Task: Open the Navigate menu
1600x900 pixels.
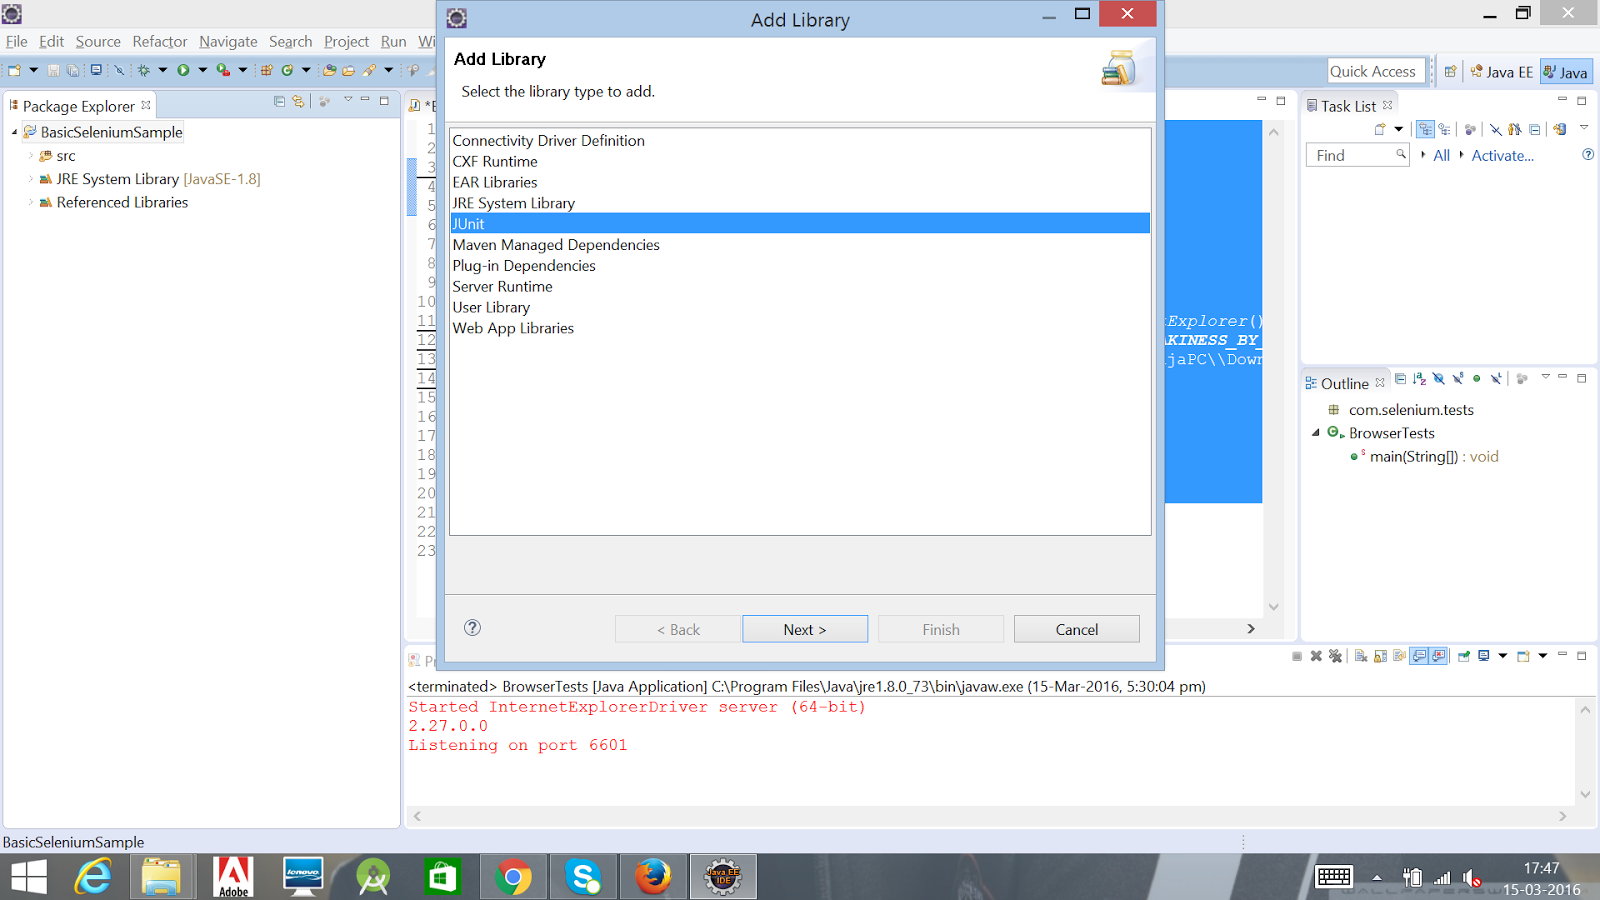Action: pos(228,41)
